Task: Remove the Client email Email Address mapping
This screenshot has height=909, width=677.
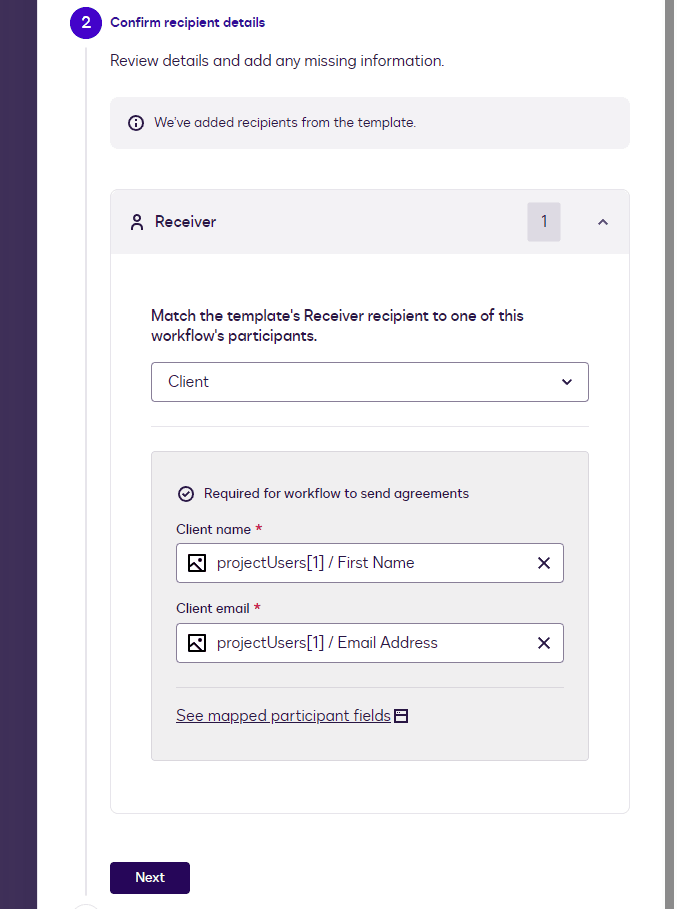Action: [x=544, y=643]
